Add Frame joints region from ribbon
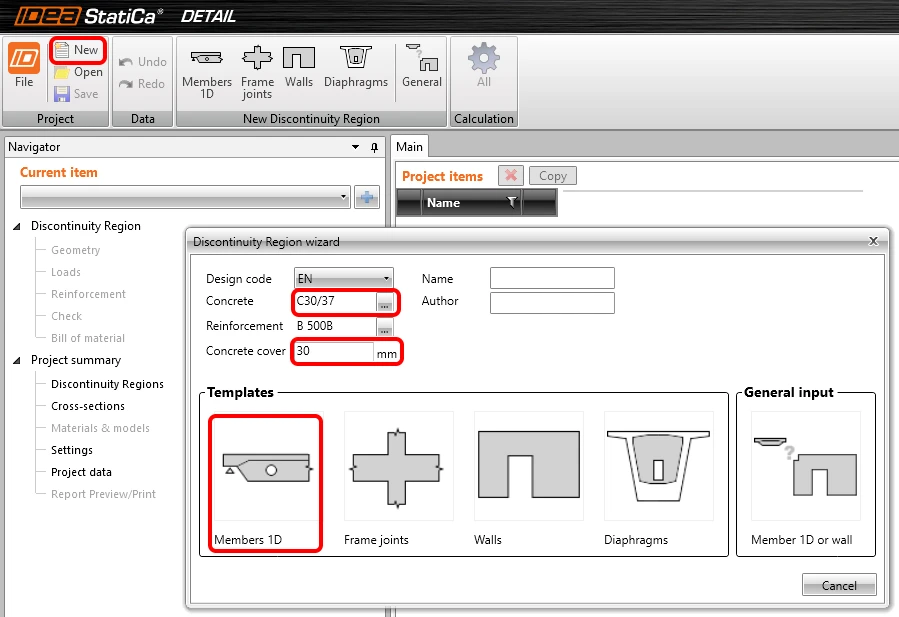This screenshot has height=617, width=899. [x=257, y=72]
